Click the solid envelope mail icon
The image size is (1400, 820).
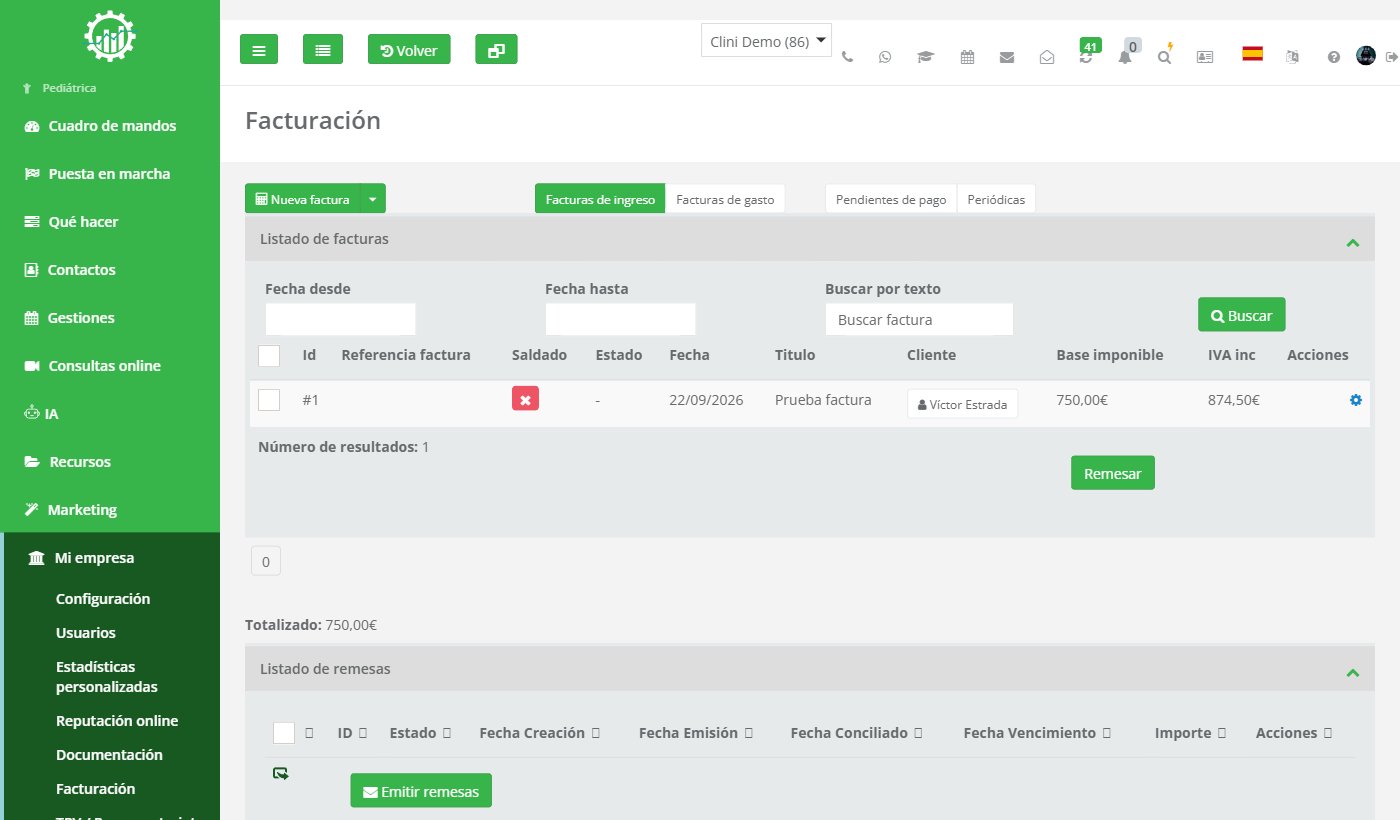coord(1007,57)
